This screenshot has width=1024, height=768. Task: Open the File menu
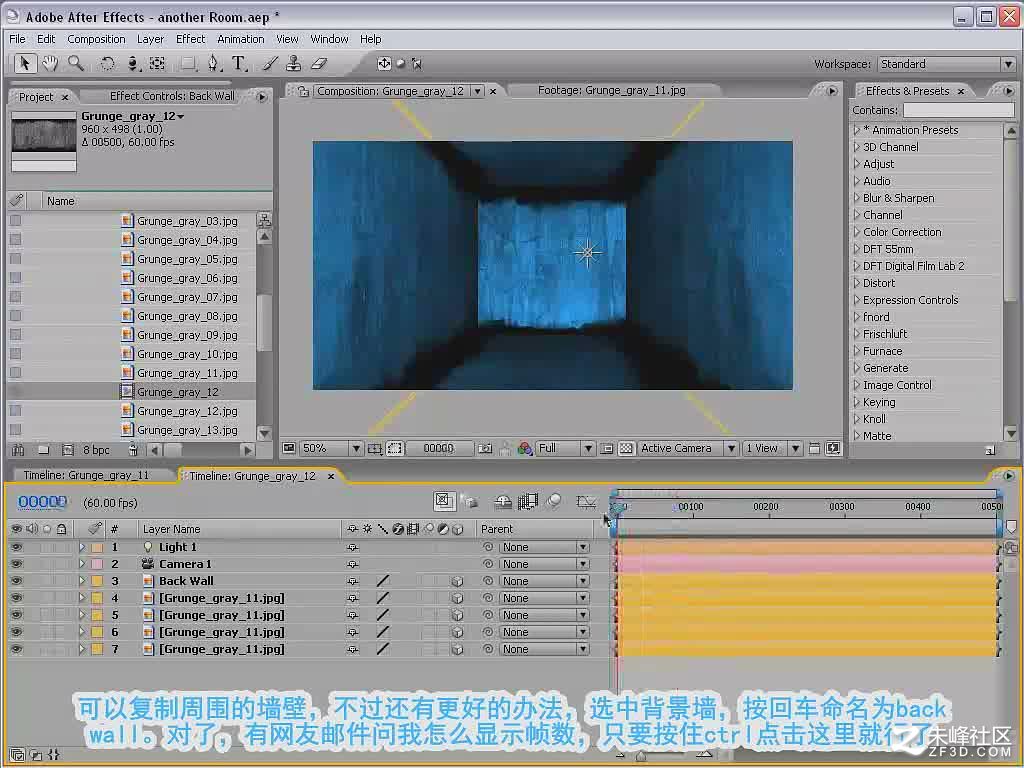point(17,39)
